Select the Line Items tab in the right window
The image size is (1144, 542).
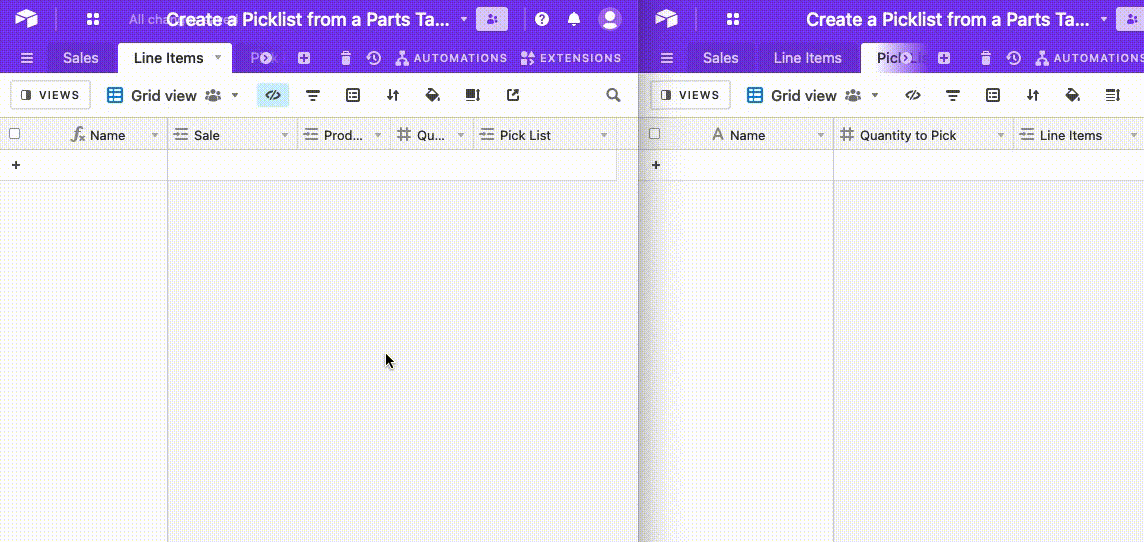[807, 58]
